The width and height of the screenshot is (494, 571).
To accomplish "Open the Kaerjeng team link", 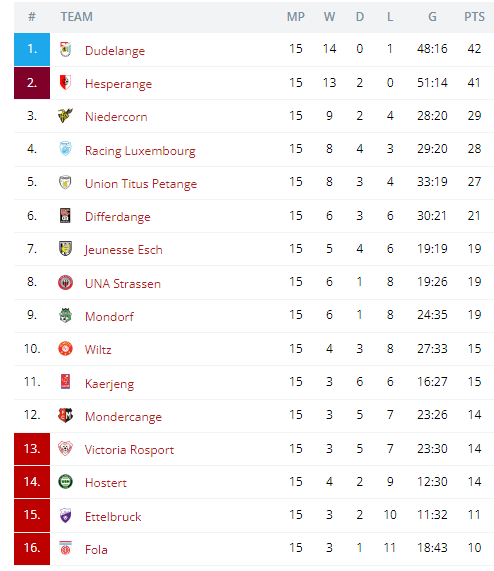I will pyautogui.click(x=109, y=383).
